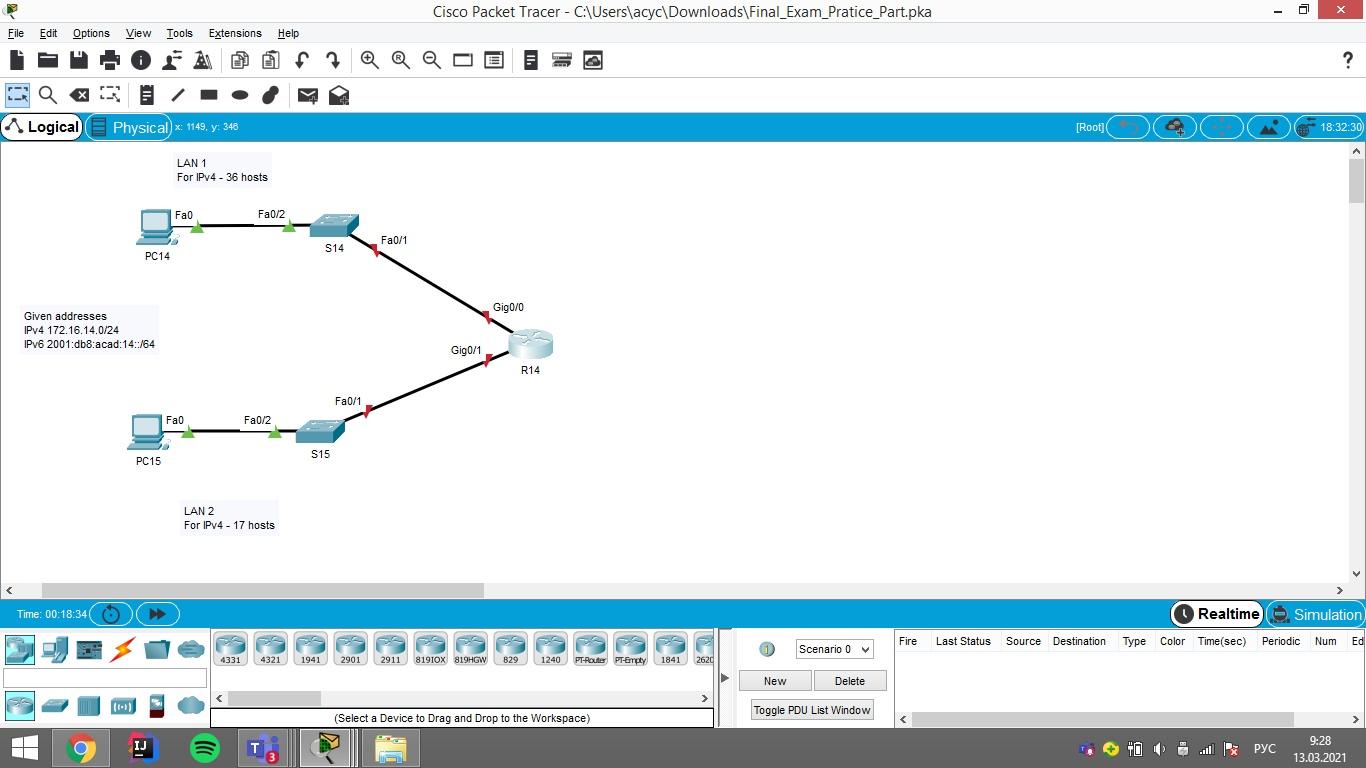Image resolution: width=1366 pixels, height=768 pixels.
Task: Expand the PDU panel arrow beside device list
Action: (725, 678)
